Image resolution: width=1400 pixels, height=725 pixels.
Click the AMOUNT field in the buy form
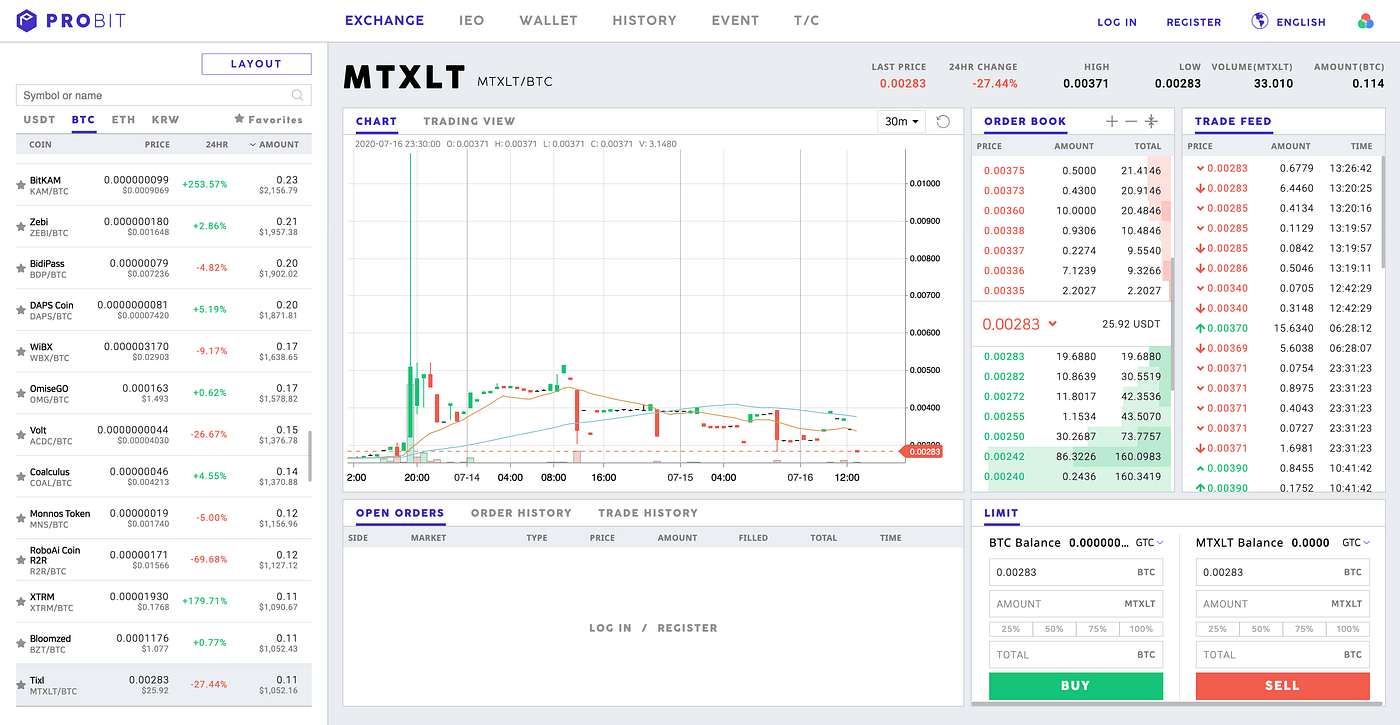(x=1076, y=604)
